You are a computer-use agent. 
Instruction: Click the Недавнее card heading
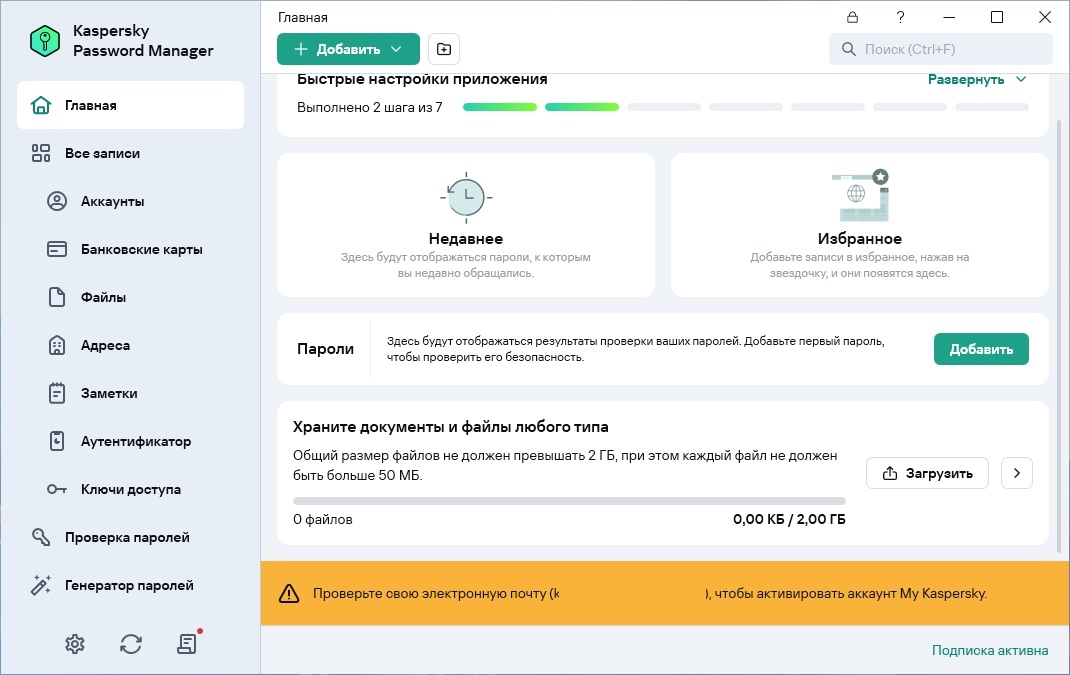pyautogui.click(x=466, y=239)
